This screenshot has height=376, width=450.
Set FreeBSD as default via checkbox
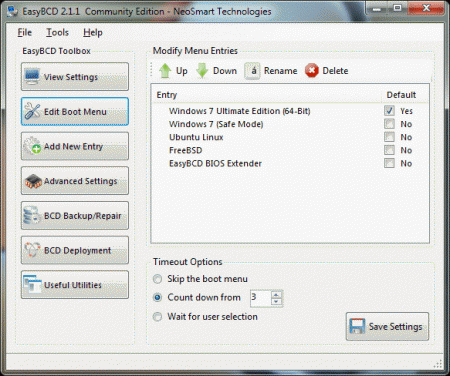[x=389, y=150]
